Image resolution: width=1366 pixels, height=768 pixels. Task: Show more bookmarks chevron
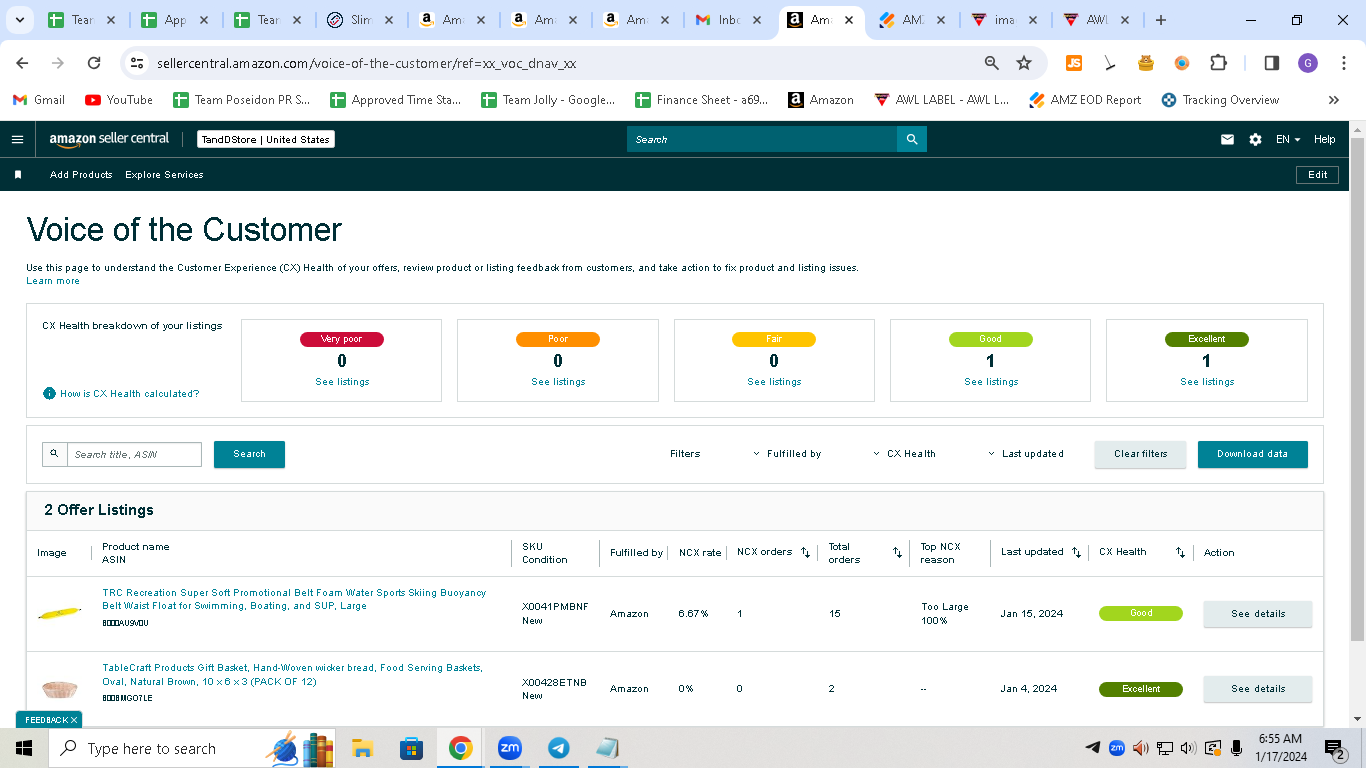(1333, 100)
